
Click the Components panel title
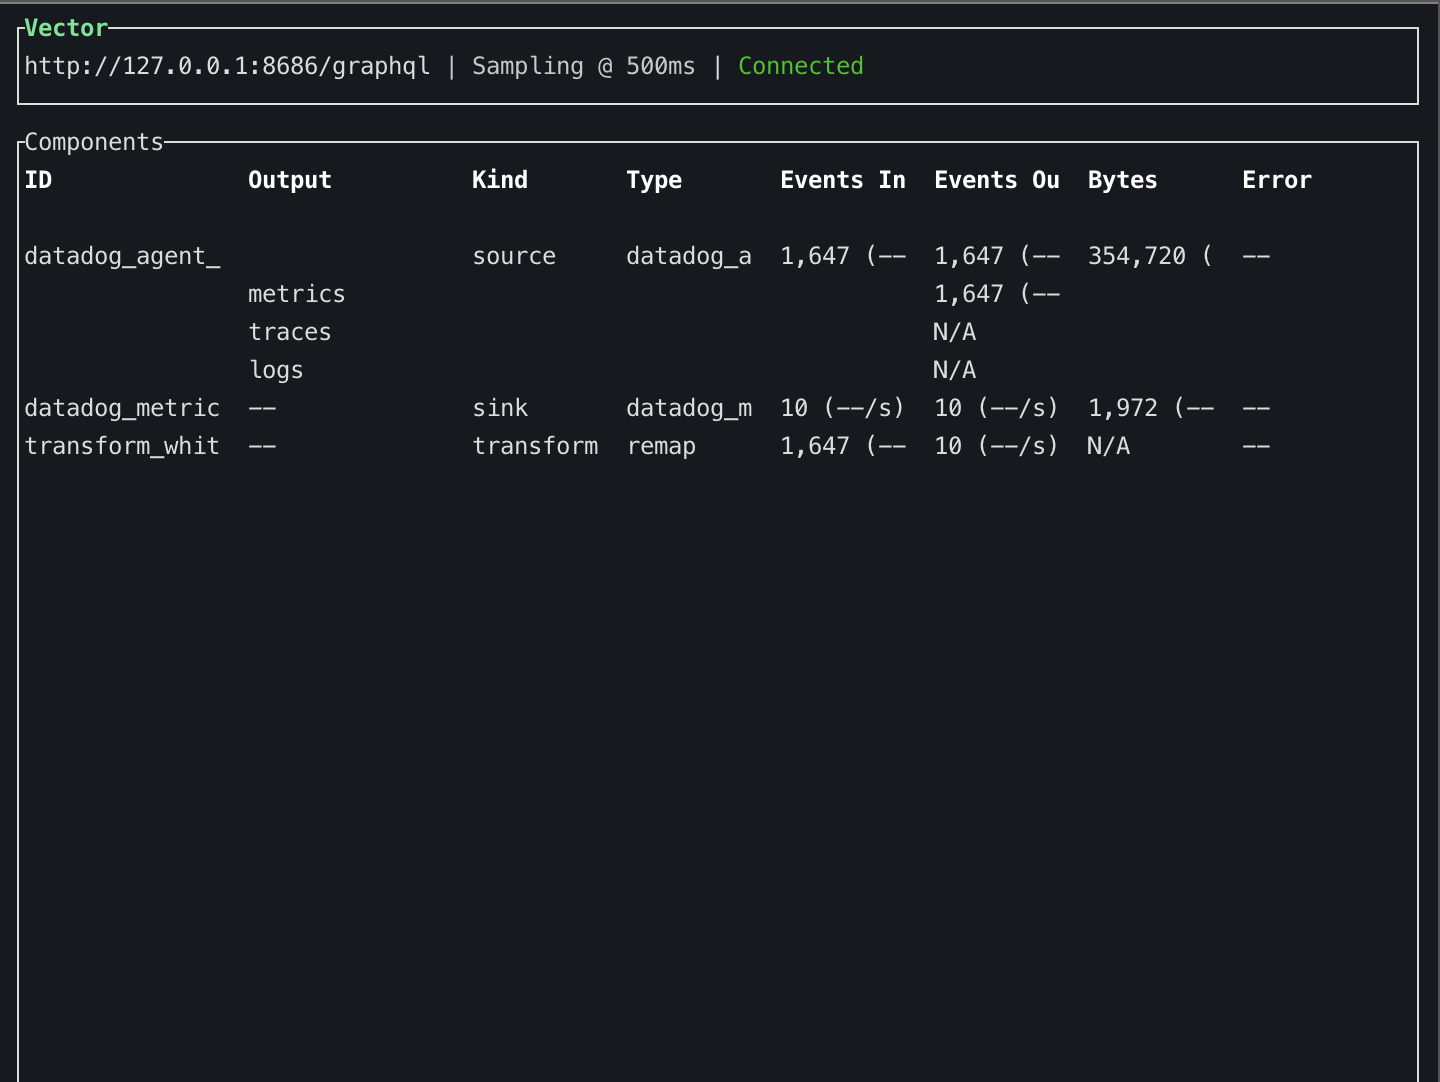[94, 142]
